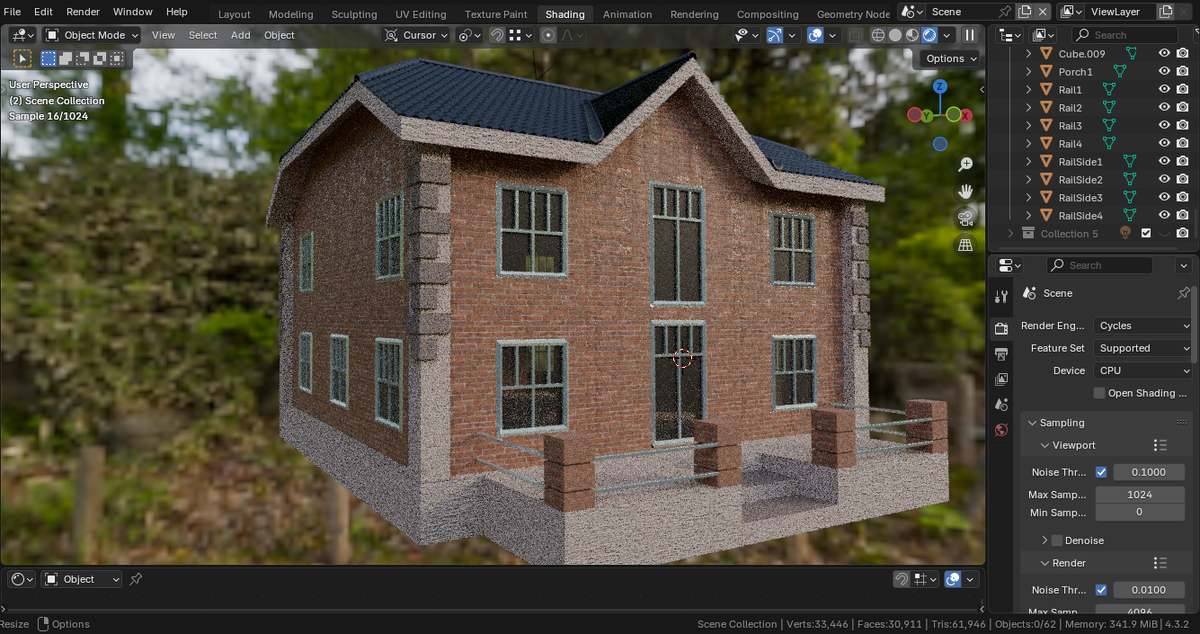The image size is (1200, 634).
Task: Select wireframe viewport shading mode
Action: point(878,35)
